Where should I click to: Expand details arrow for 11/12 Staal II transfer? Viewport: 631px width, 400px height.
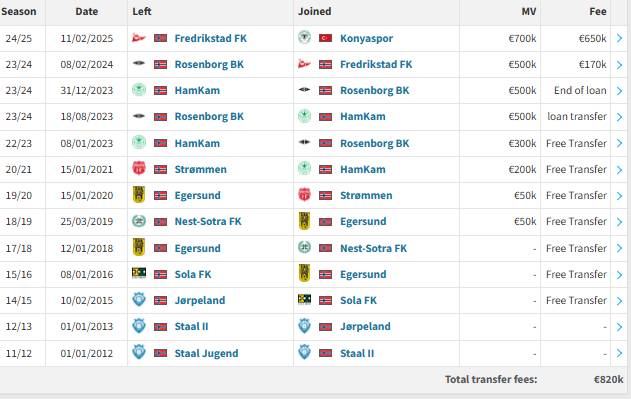click(620, 353)
